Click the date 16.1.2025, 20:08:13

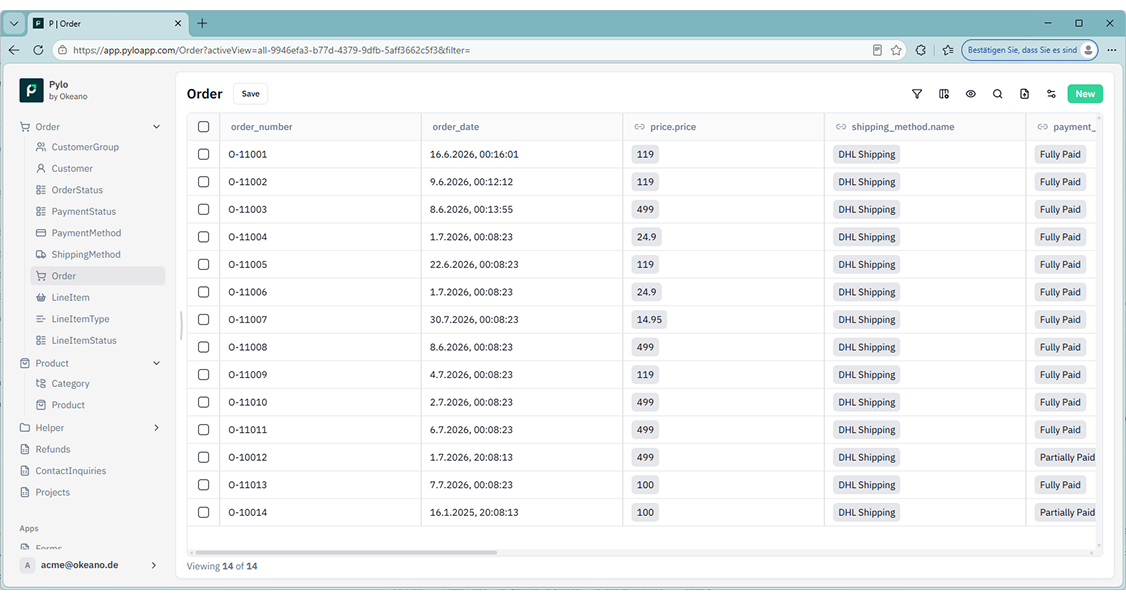[474, 512]
